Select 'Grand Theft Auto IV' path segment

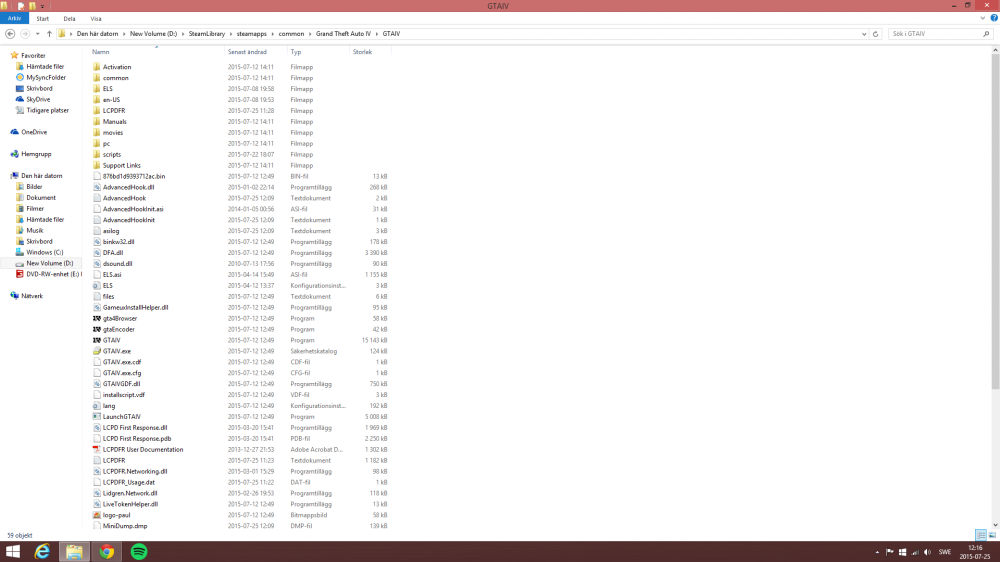343,34
